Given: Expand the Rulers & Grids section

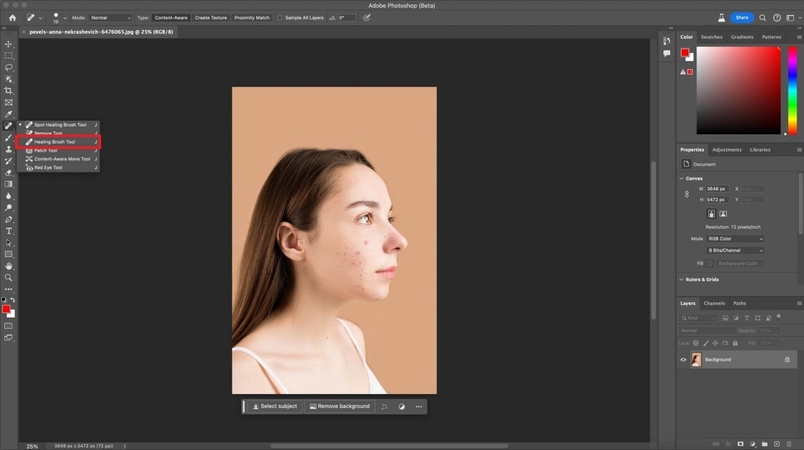Looking at the screenshot, I should tap(700, 280).
